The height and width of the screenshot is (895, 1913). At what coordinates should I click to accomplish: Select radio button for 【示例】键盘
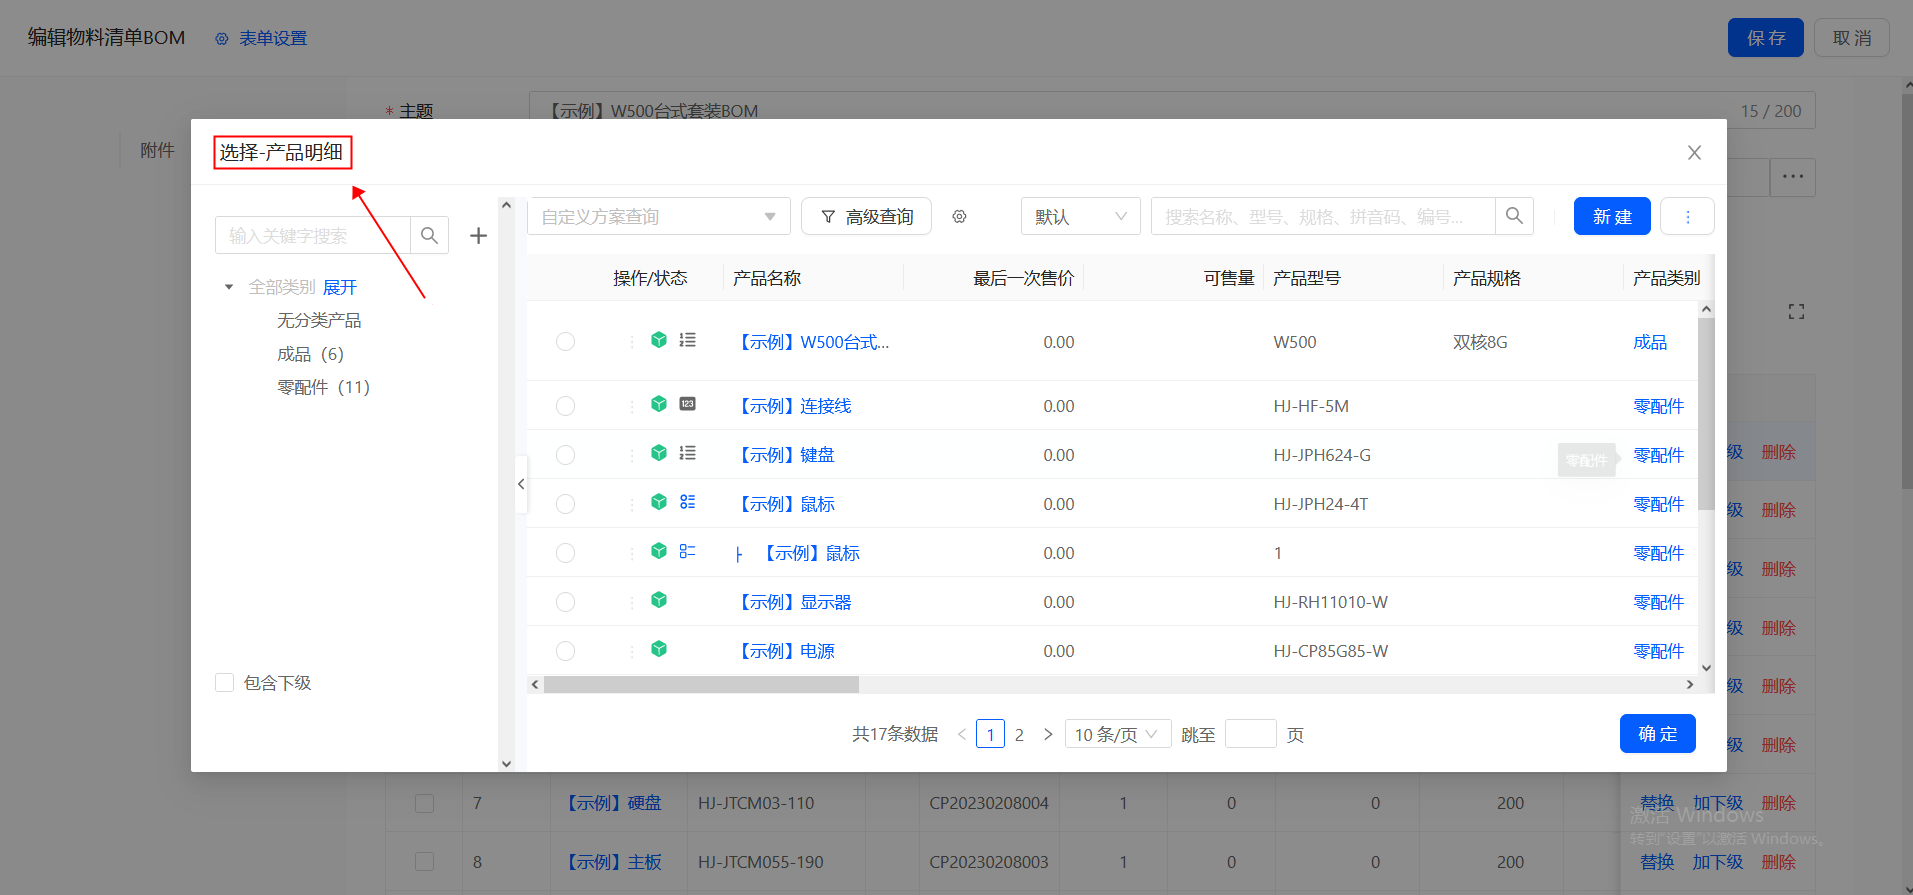tap(565, 455)
